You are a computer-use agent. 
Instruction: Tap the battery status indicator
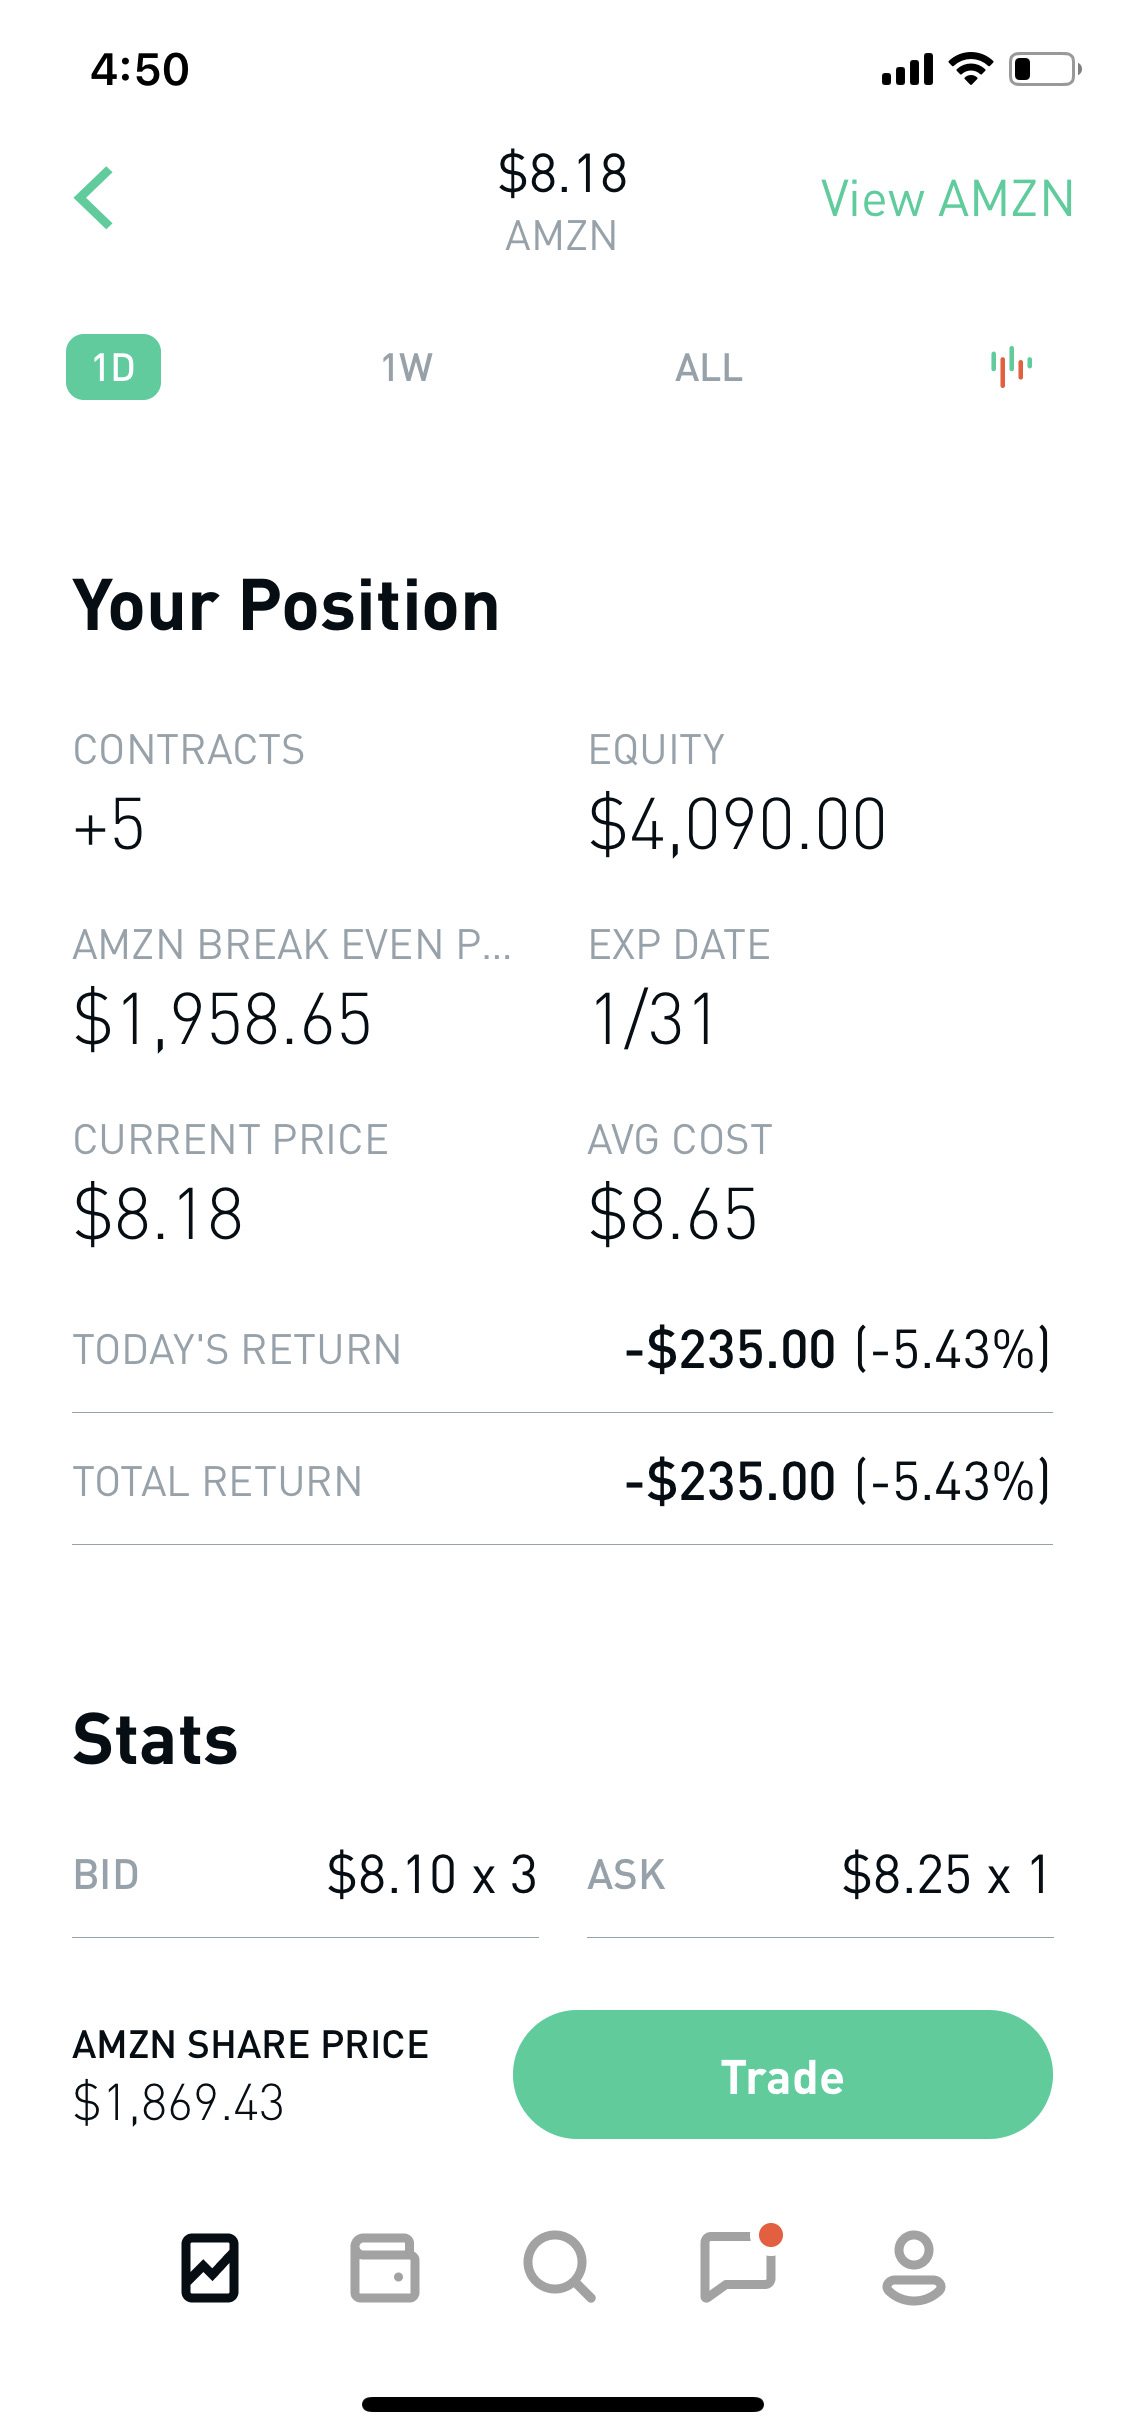(x=1045, y=69)
